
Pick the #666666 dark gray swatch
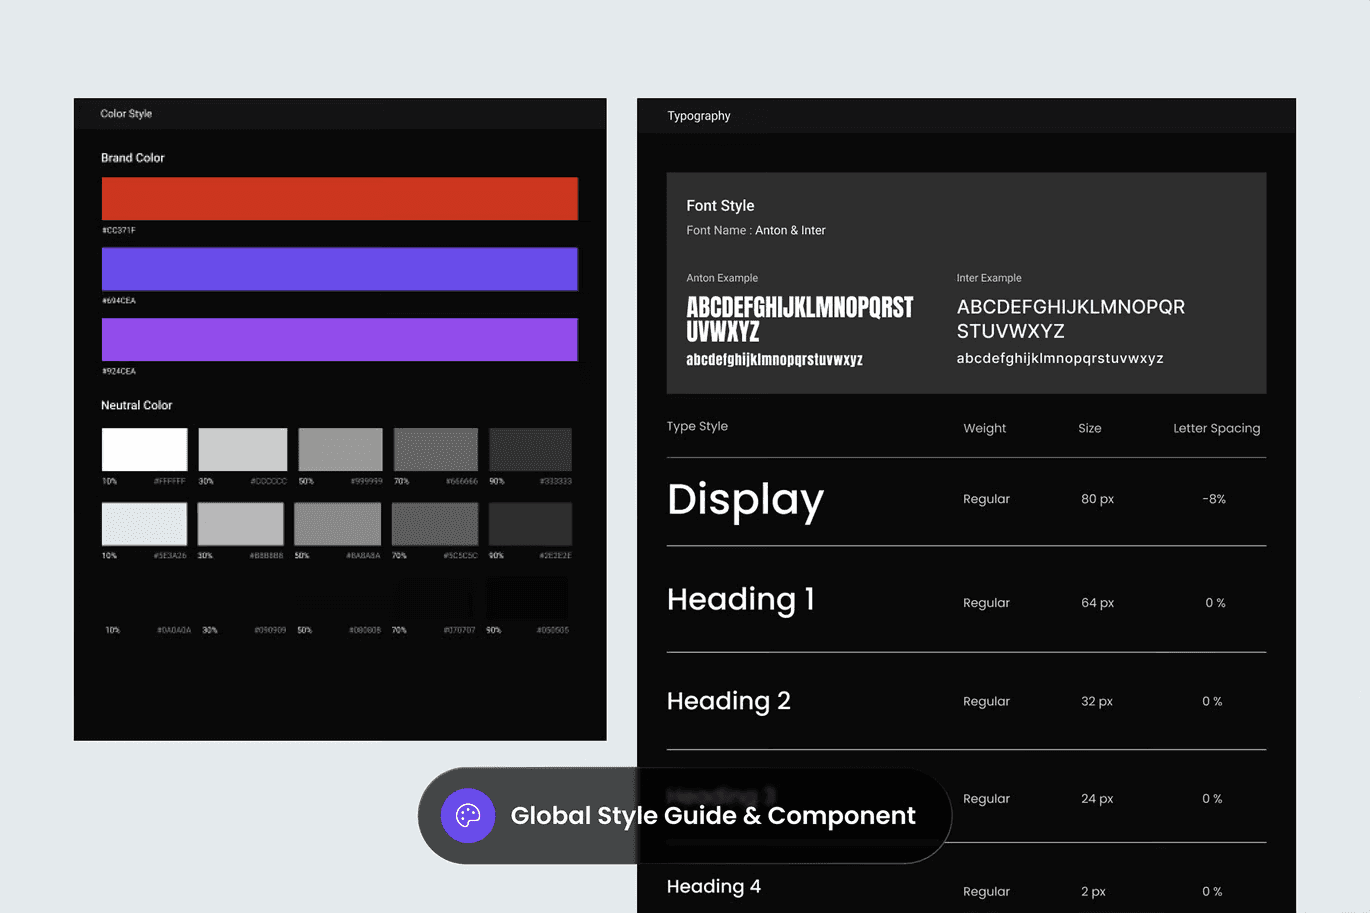click(x=436, y=449)
